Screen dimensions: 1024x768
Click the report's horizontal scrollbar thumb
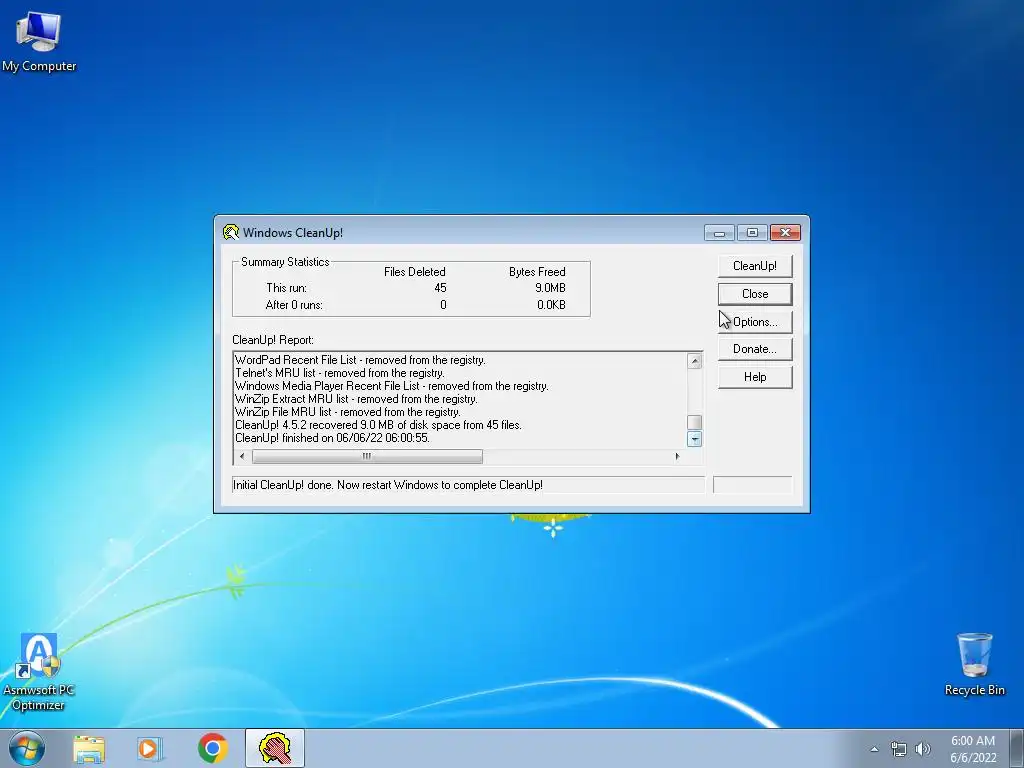367,456
